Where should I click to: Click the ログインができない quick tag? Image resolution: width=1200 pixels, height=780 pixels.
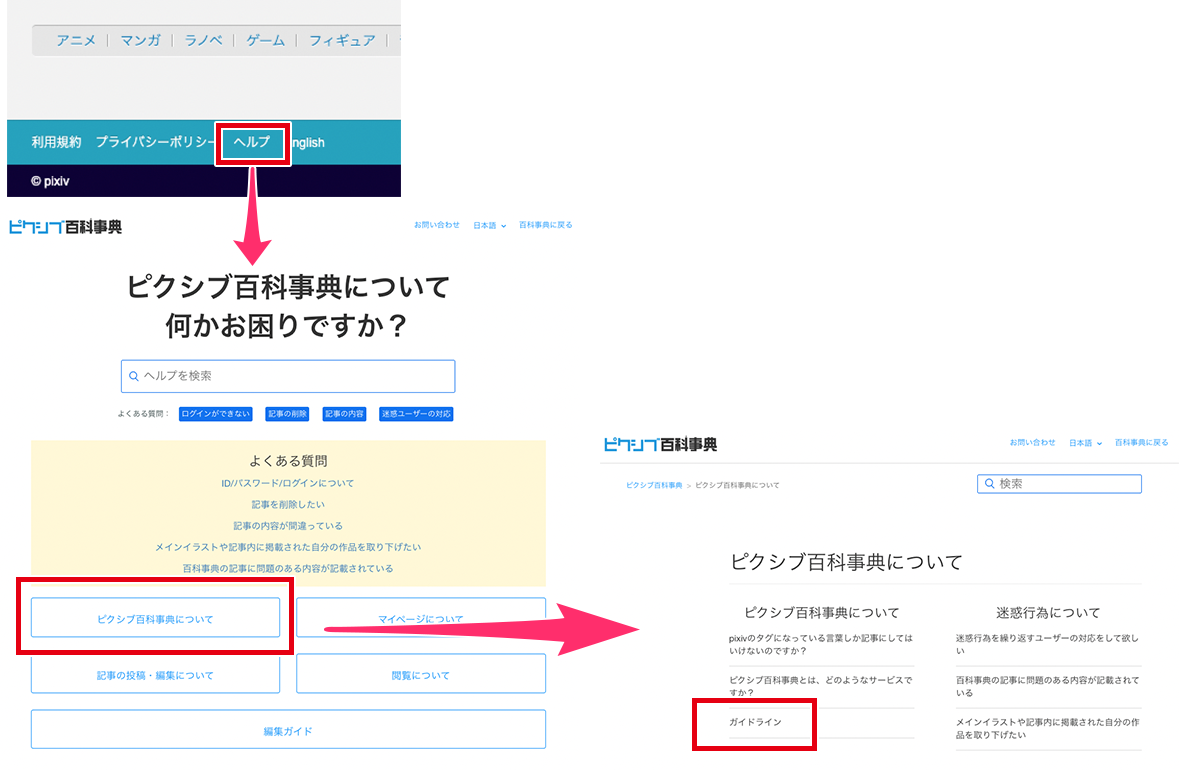pyautogui.click(x=216, y=414)
